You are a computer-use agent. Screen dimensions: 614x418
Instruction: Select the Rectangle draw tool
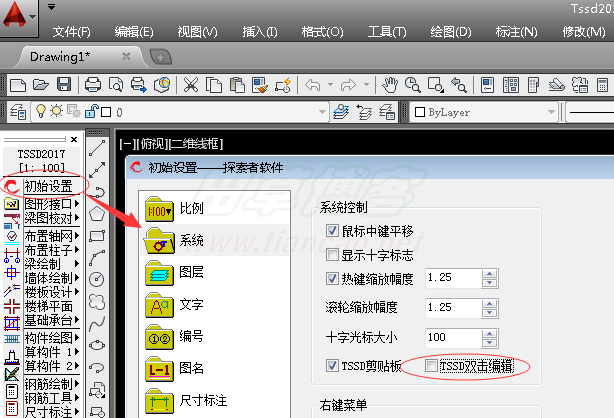pos(97,236)
